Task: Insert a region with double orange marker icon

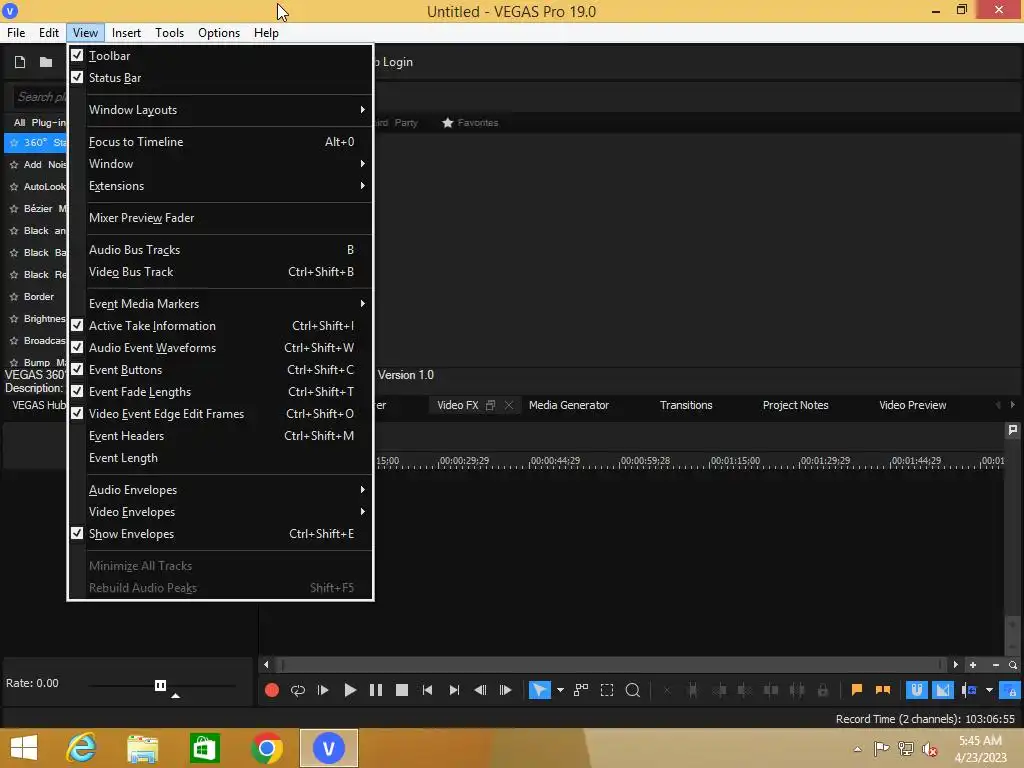Action: (x=883, y=690)
